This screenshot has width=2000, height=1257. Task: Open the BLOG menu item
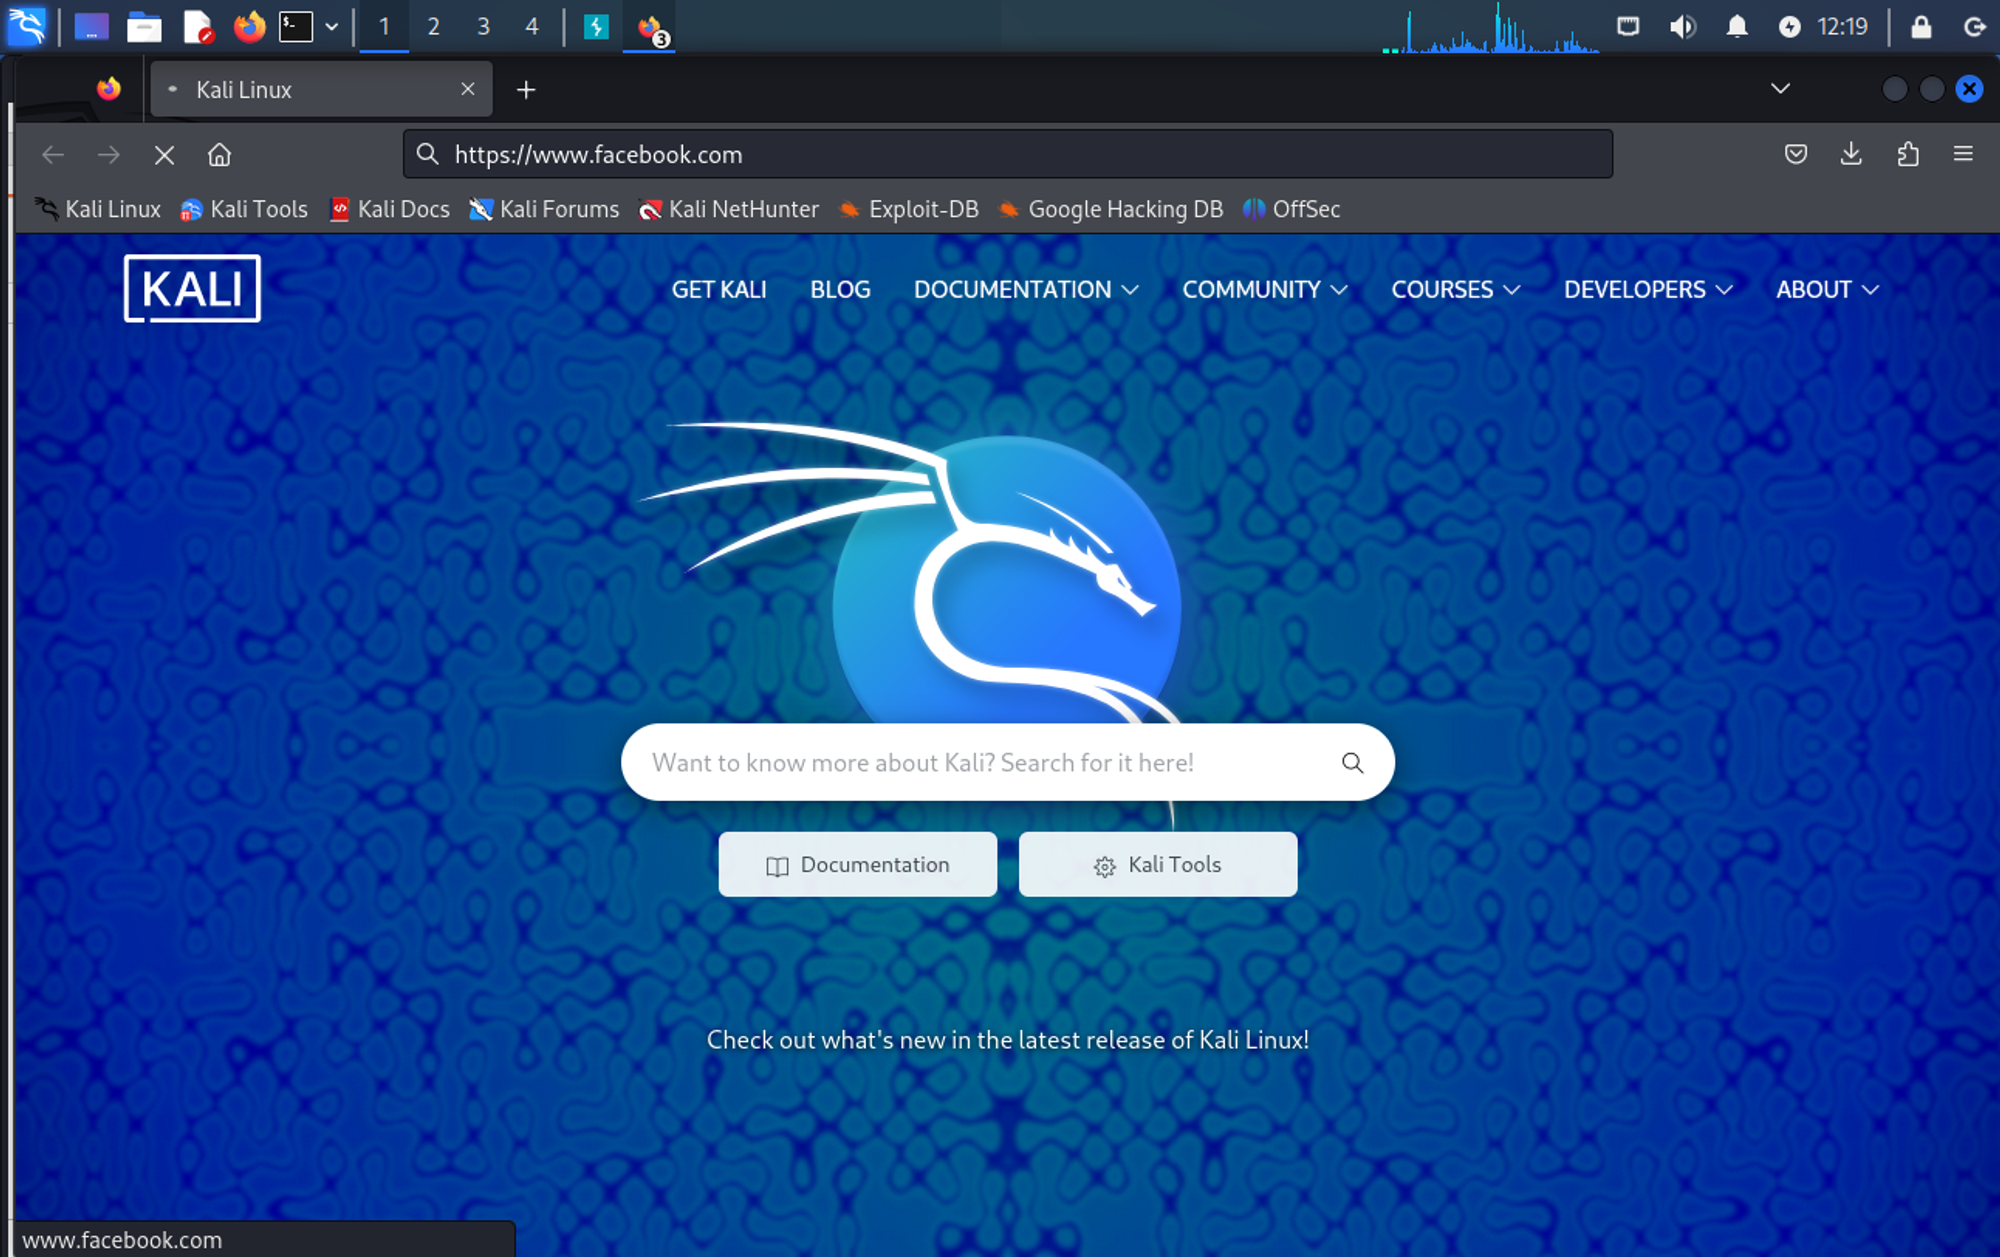click(840, 290)
